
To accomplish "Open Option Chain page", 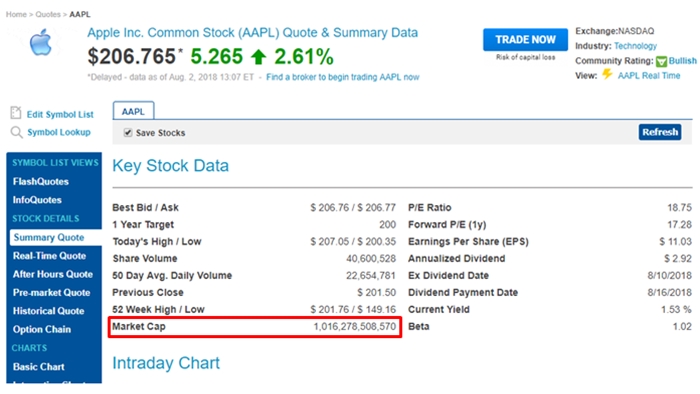I will [42, 329].
